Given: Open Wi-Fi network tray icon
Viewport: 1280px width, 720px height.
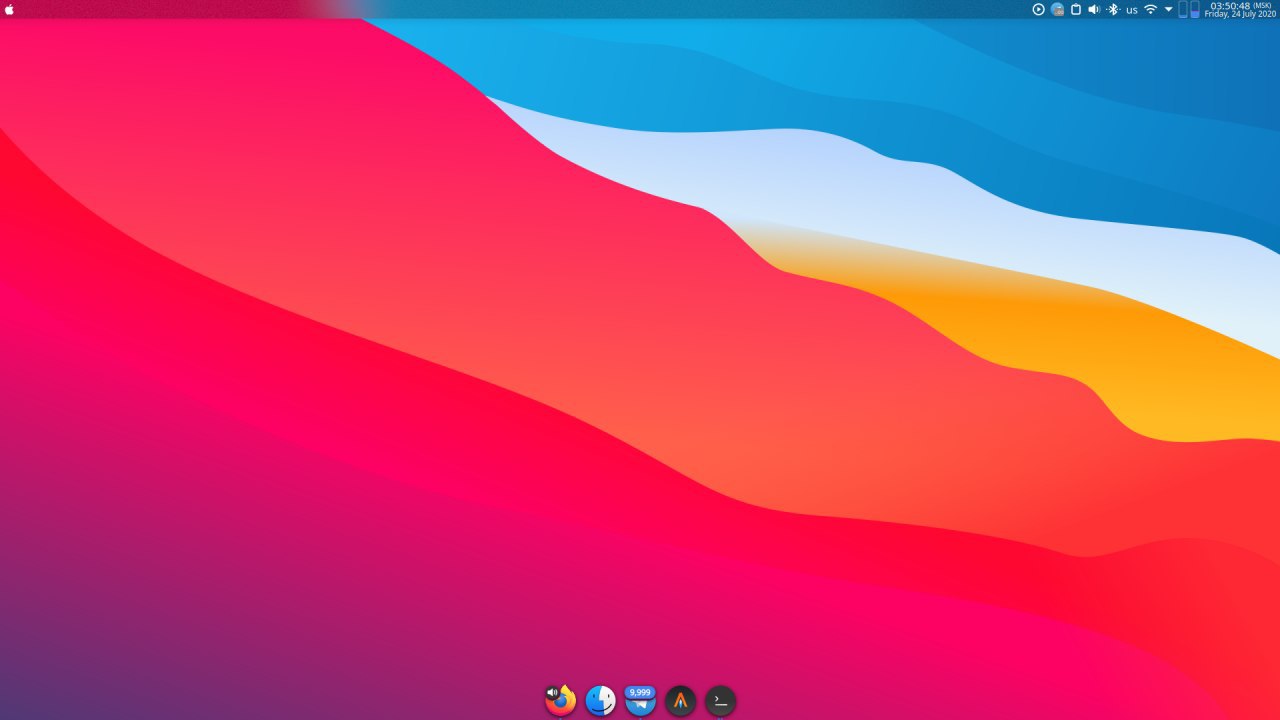Looking at the screenshot, I should point(1151,9).
